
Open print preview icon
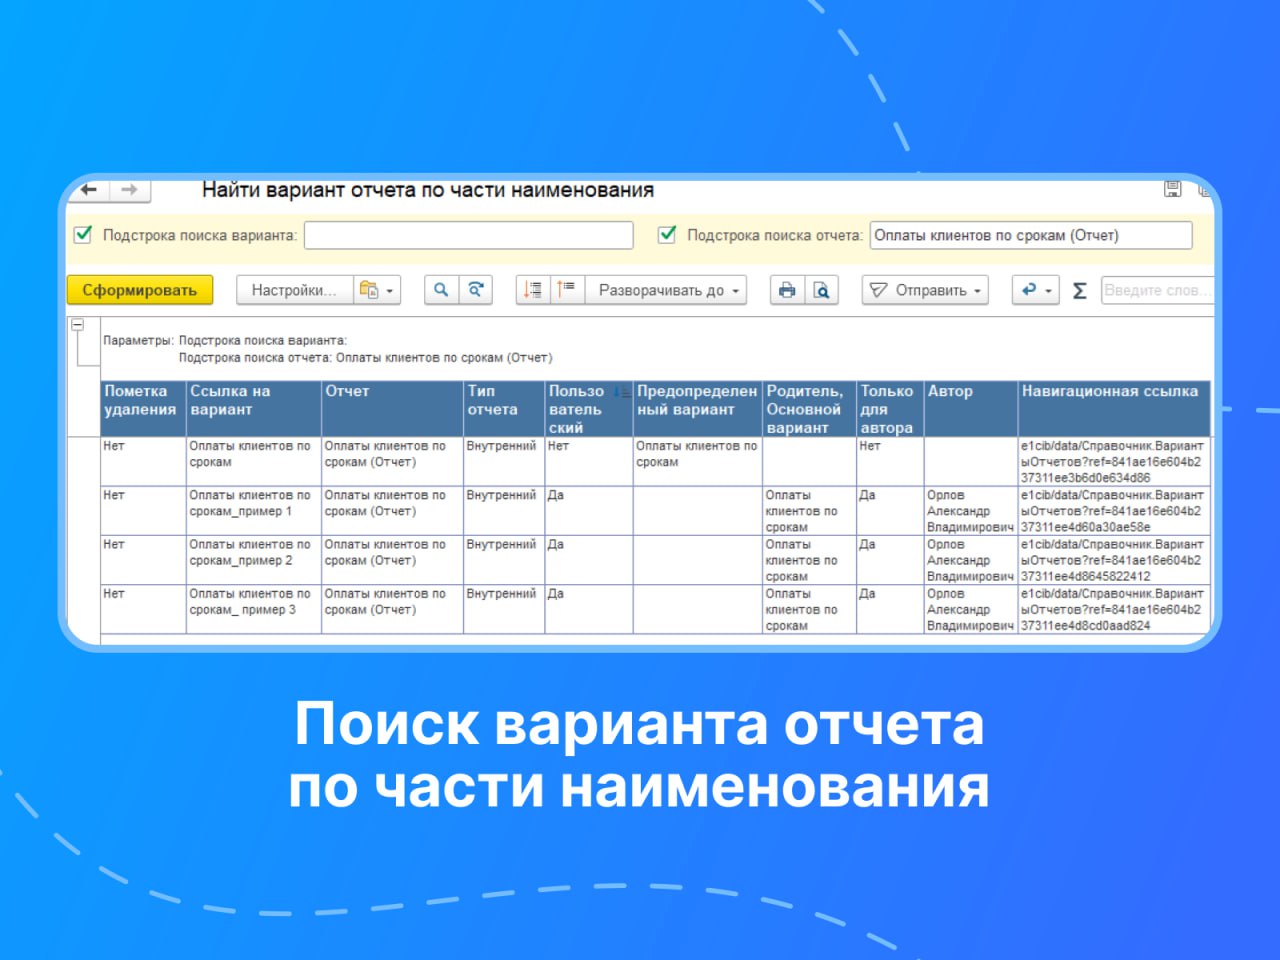coord(821,290)
